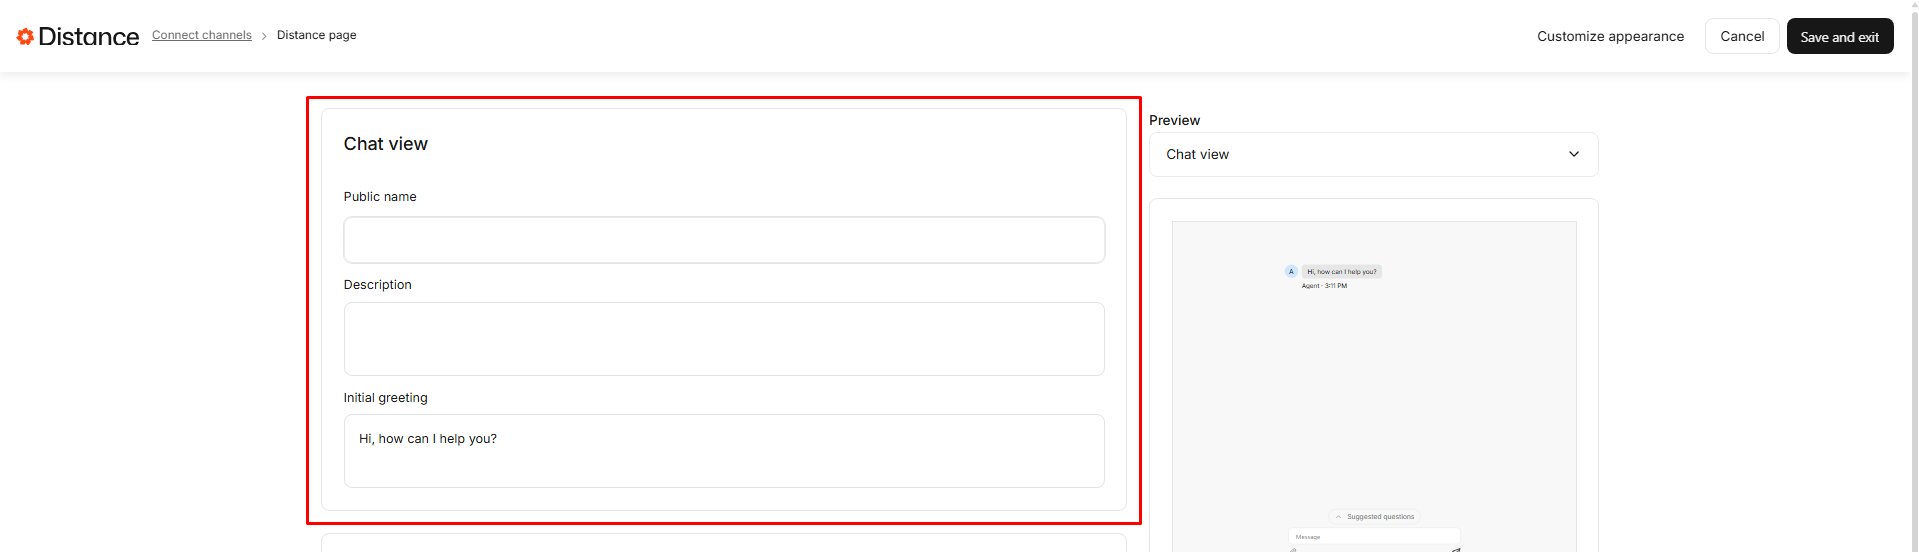This screenshot has width=1919, height=552.
Task: Click Save and exit
Action: (x=1838, y=36)
